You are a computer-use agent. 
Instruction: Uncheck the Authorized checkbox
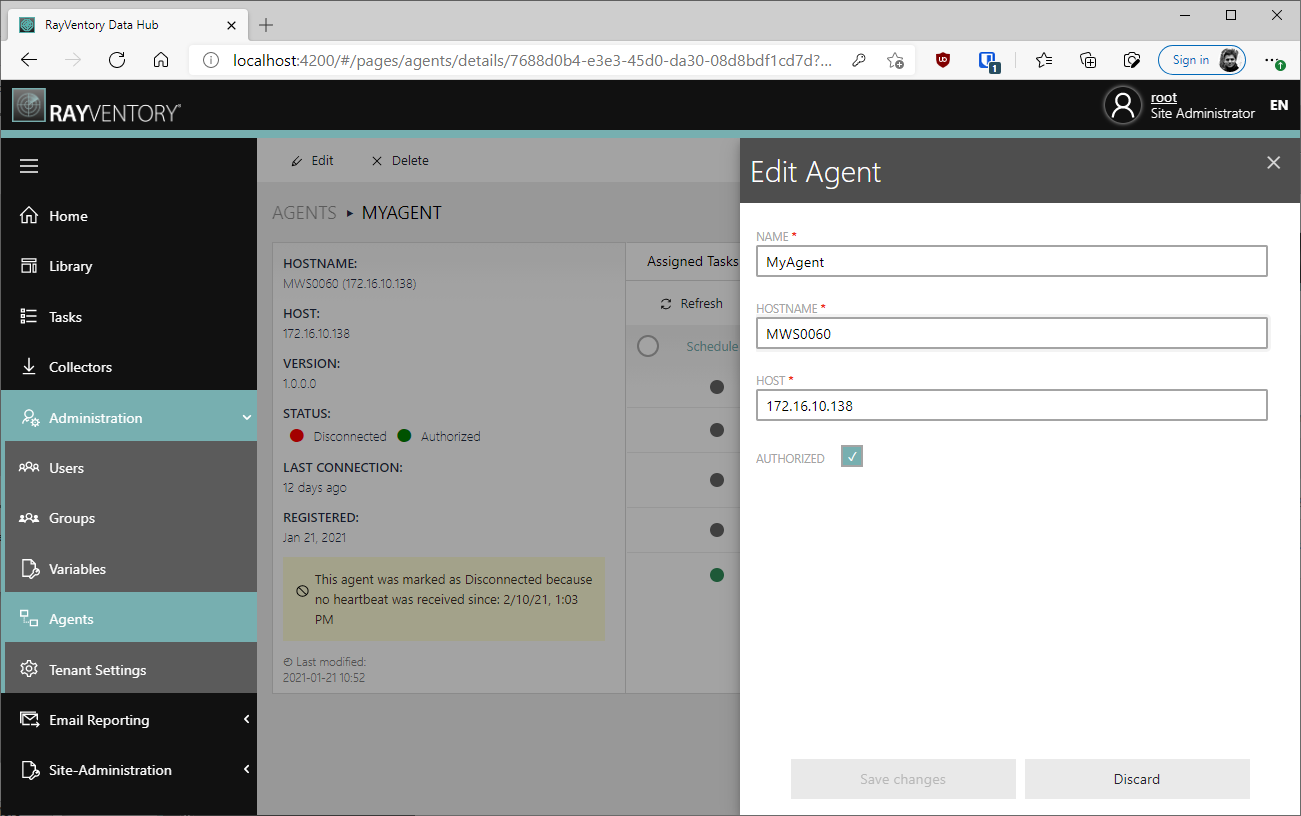point(851,455)
